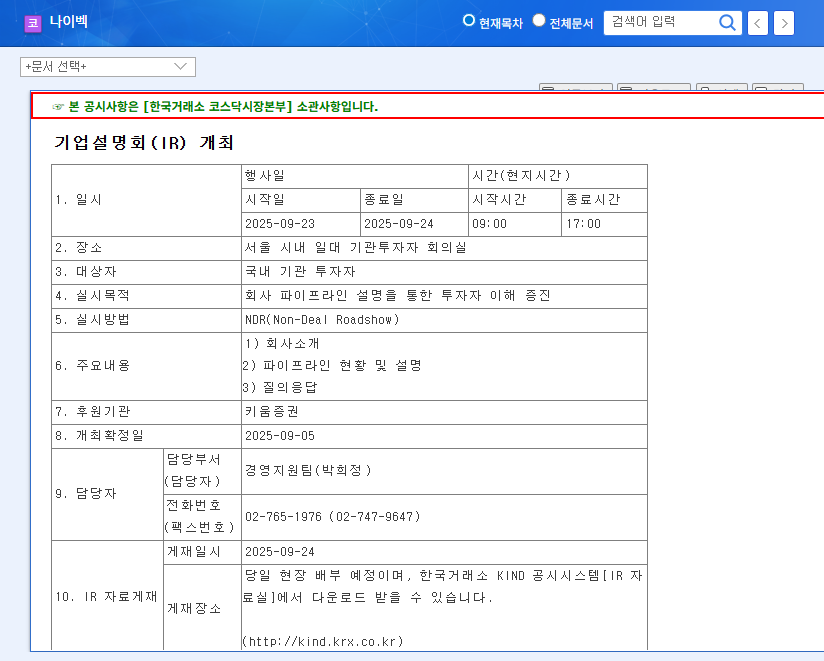The height and width of the screenshot is (661, 824).
Task: Click the 10. IR 자료게재 row label
Action: 106,597
